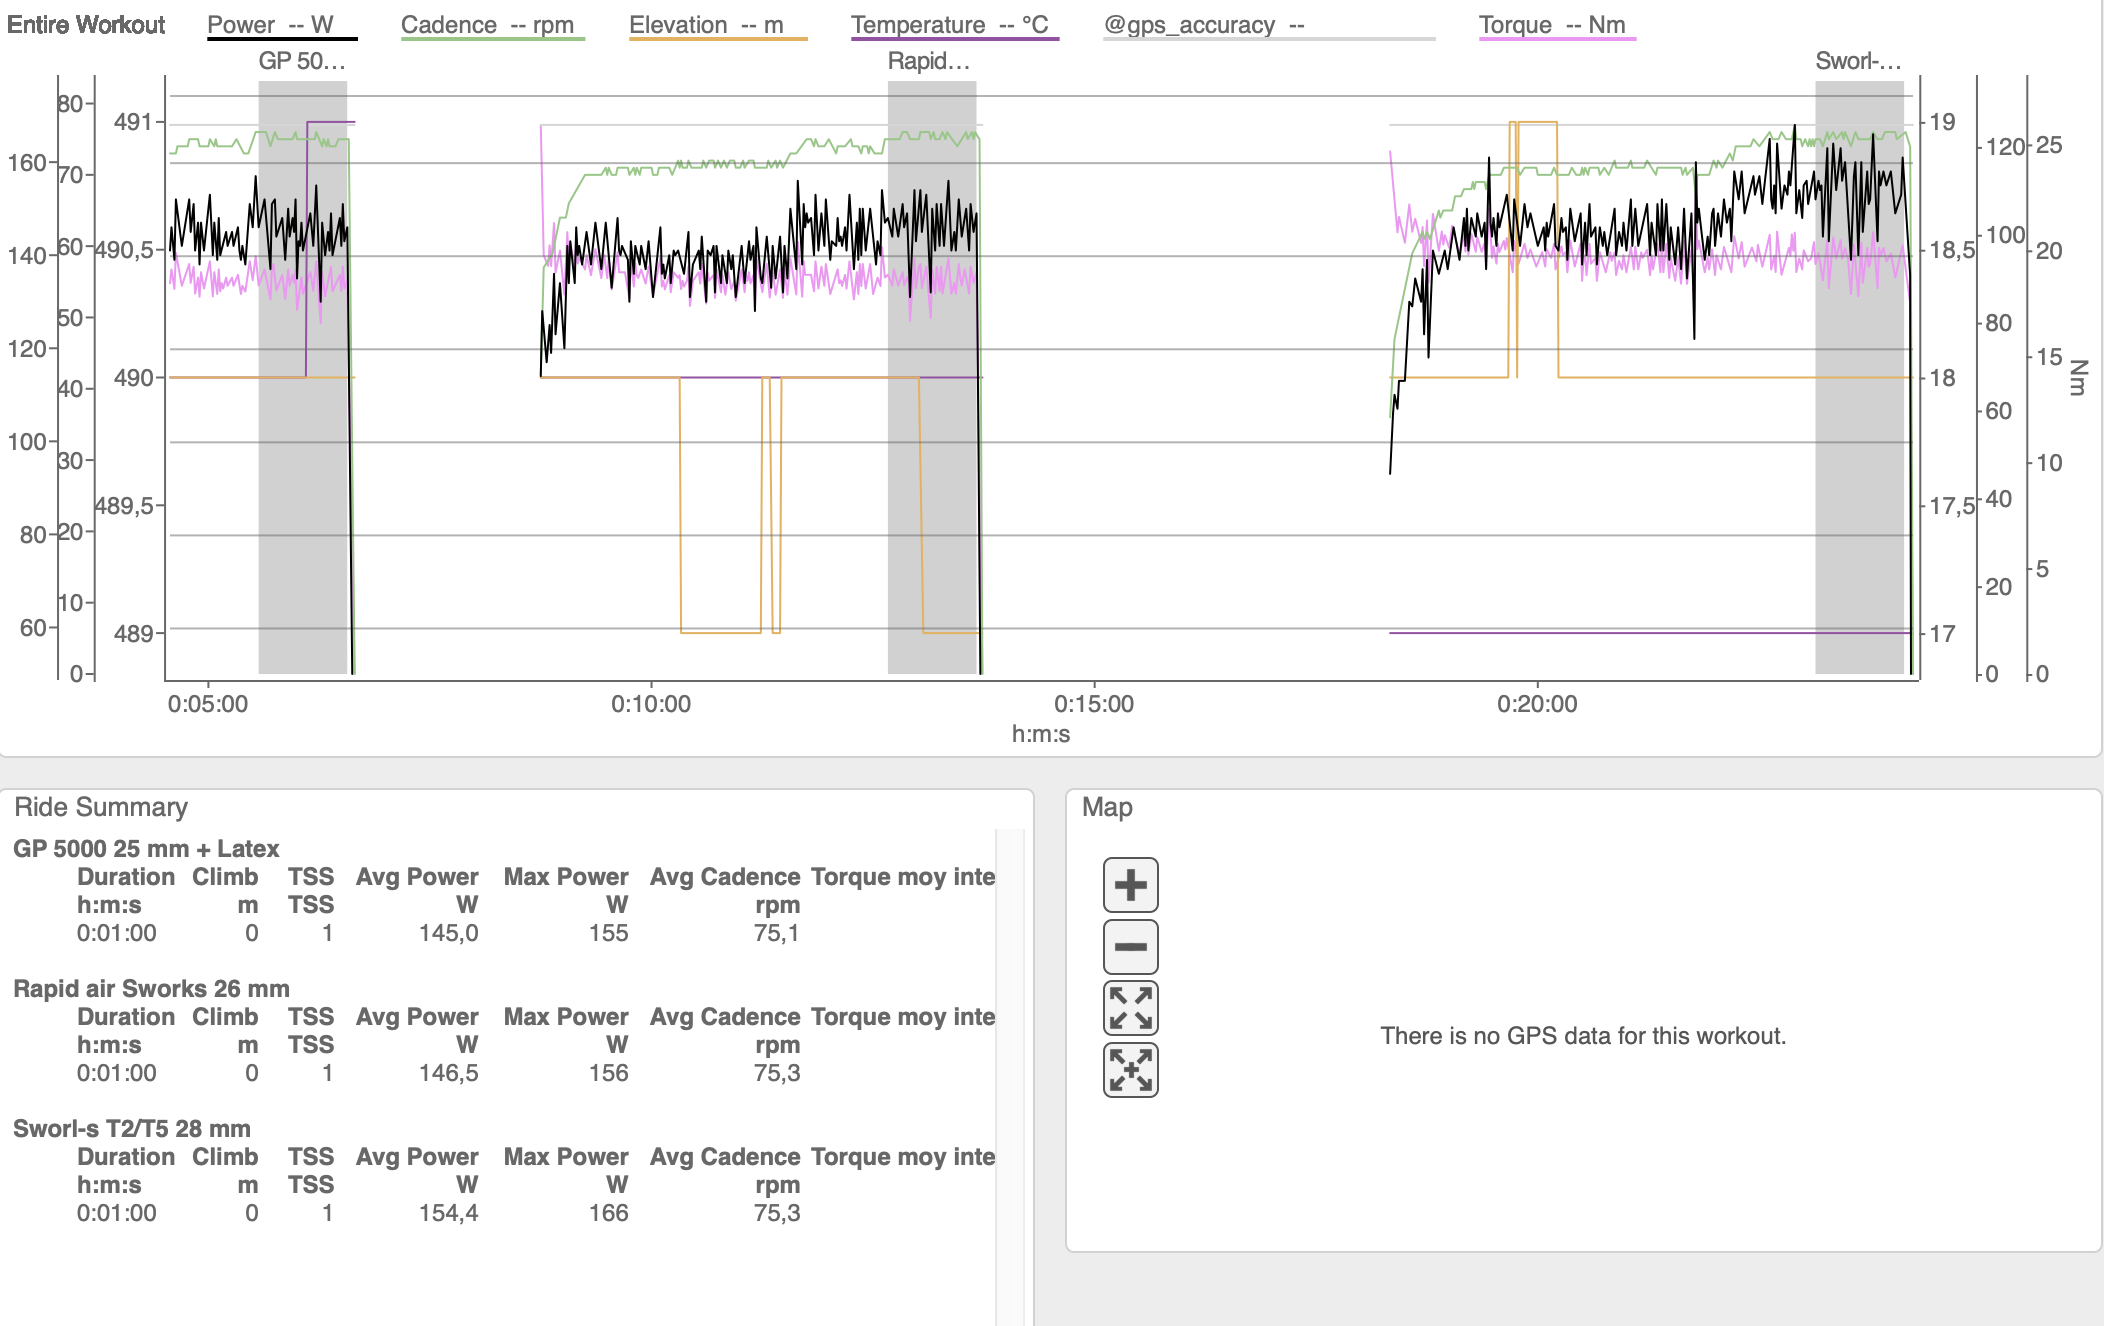Toggle the Cadence series in the legend
Screen dimensions: 2104x1326
pyautogui.click(x=487, y=25)
